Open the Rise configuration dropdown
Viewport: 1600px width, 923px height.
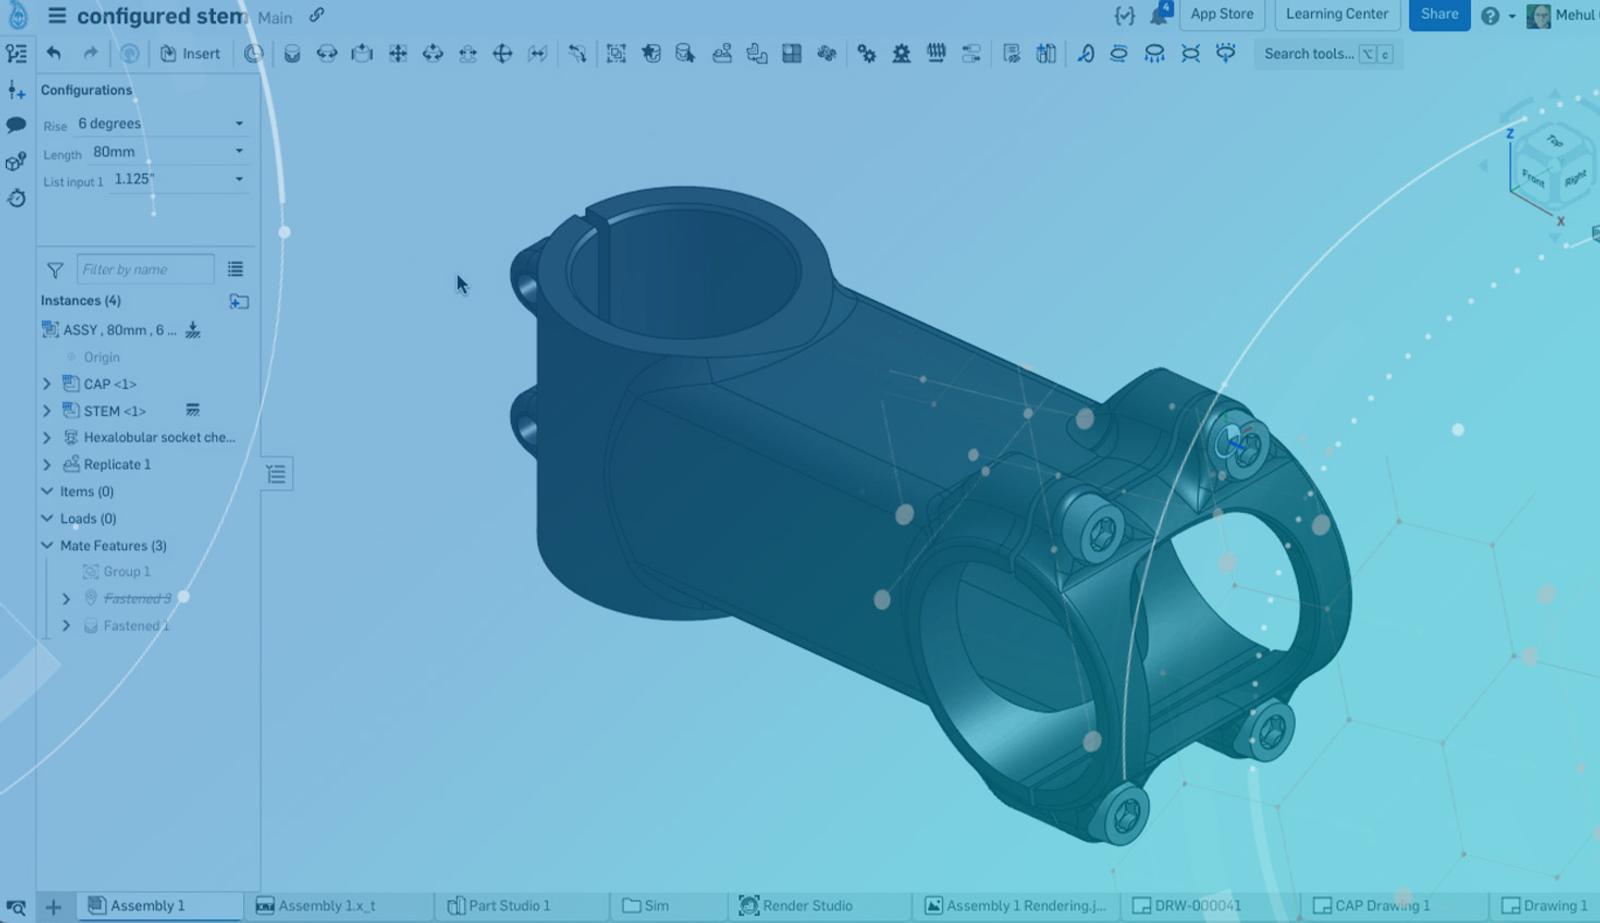(238, 123)
